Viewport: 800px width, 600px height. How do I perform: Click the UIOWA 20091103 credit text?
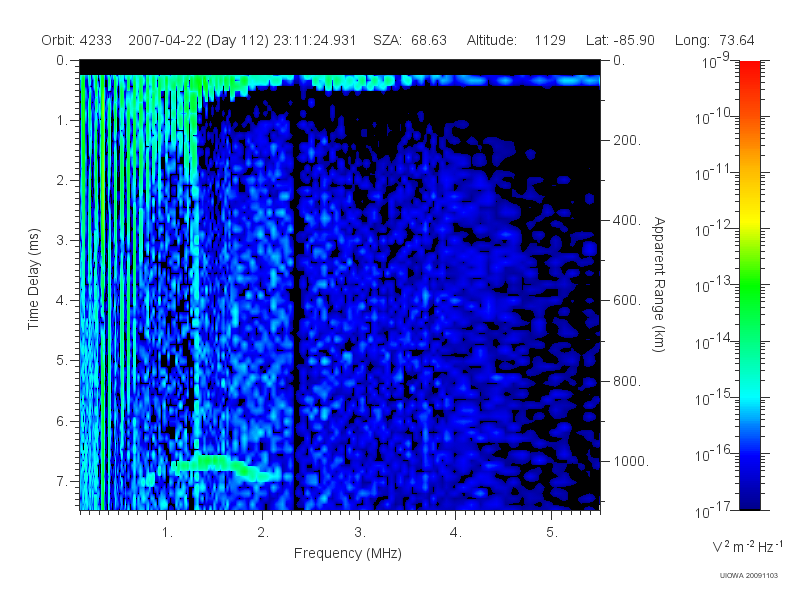748,576
